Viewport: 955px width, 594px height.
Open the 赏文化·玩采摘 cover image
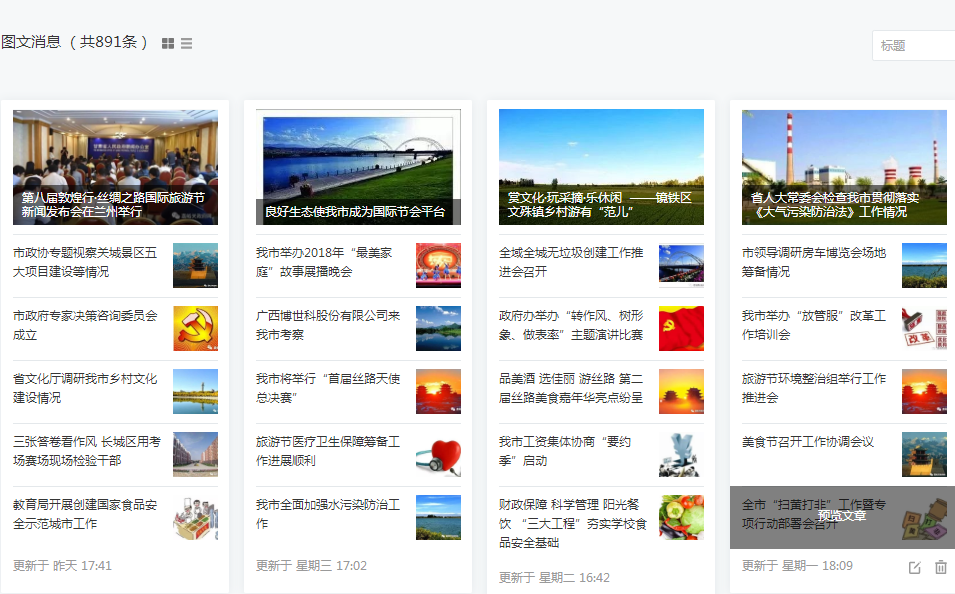pos(601,167)
